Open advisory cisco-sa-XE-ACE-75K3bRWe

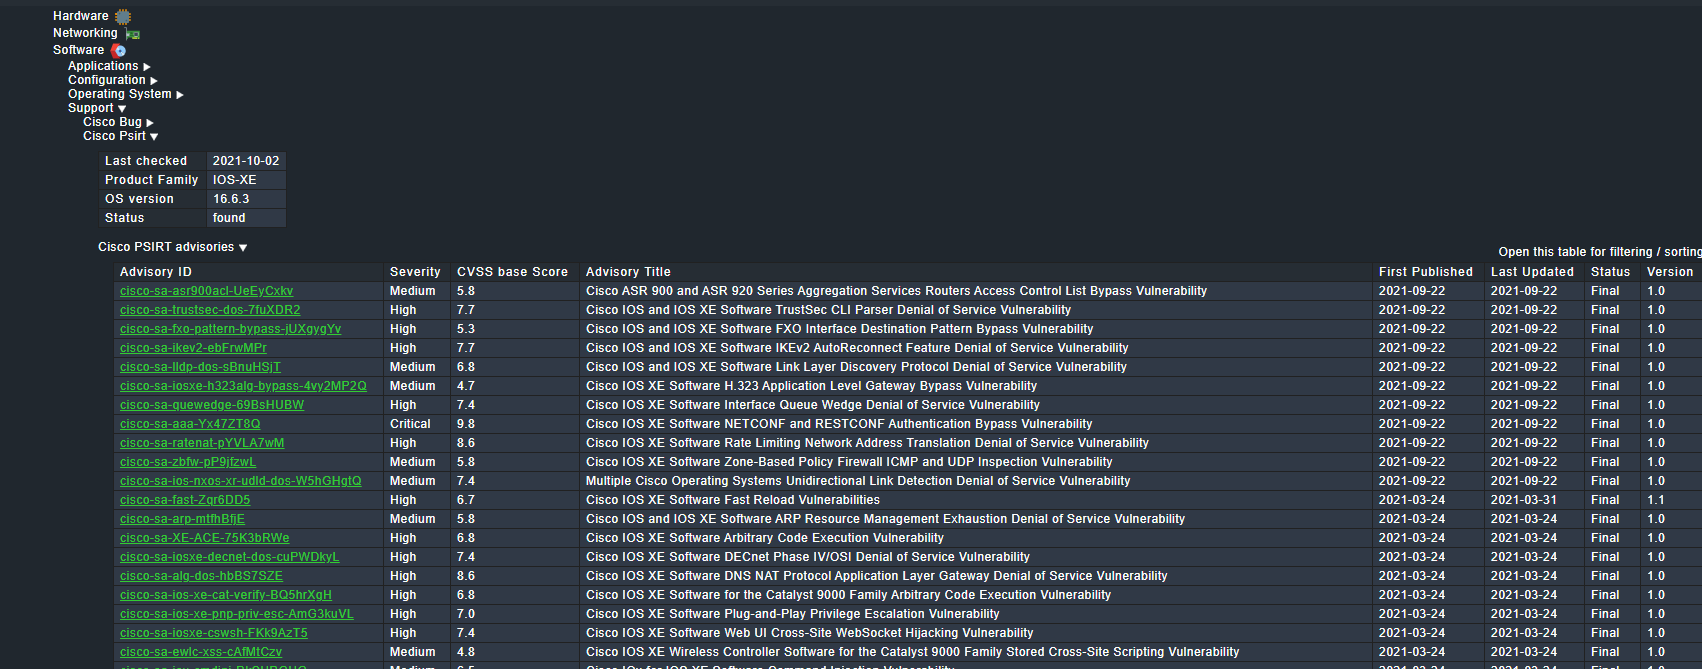(x=205, y=538)
